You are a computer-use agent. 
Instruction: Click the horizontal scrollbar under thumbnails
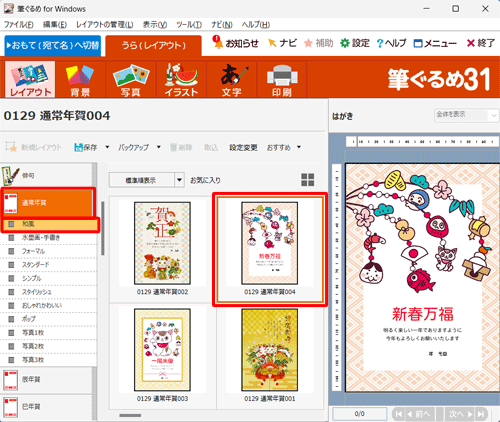click(x=130, y=415)
